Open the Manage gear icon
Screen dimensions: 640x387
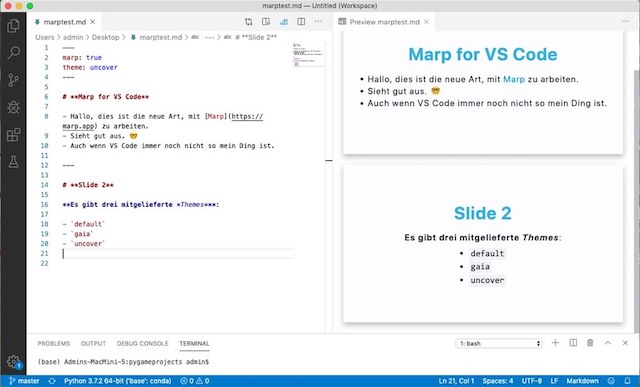coord(13,361)
